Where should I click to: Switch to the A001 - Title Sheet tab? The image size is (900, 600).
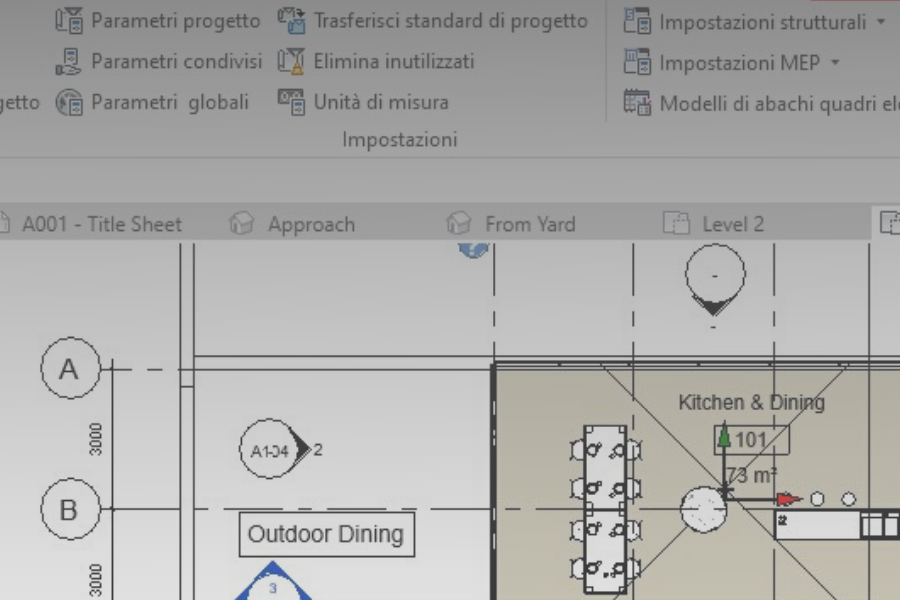(x=103, y=223)
